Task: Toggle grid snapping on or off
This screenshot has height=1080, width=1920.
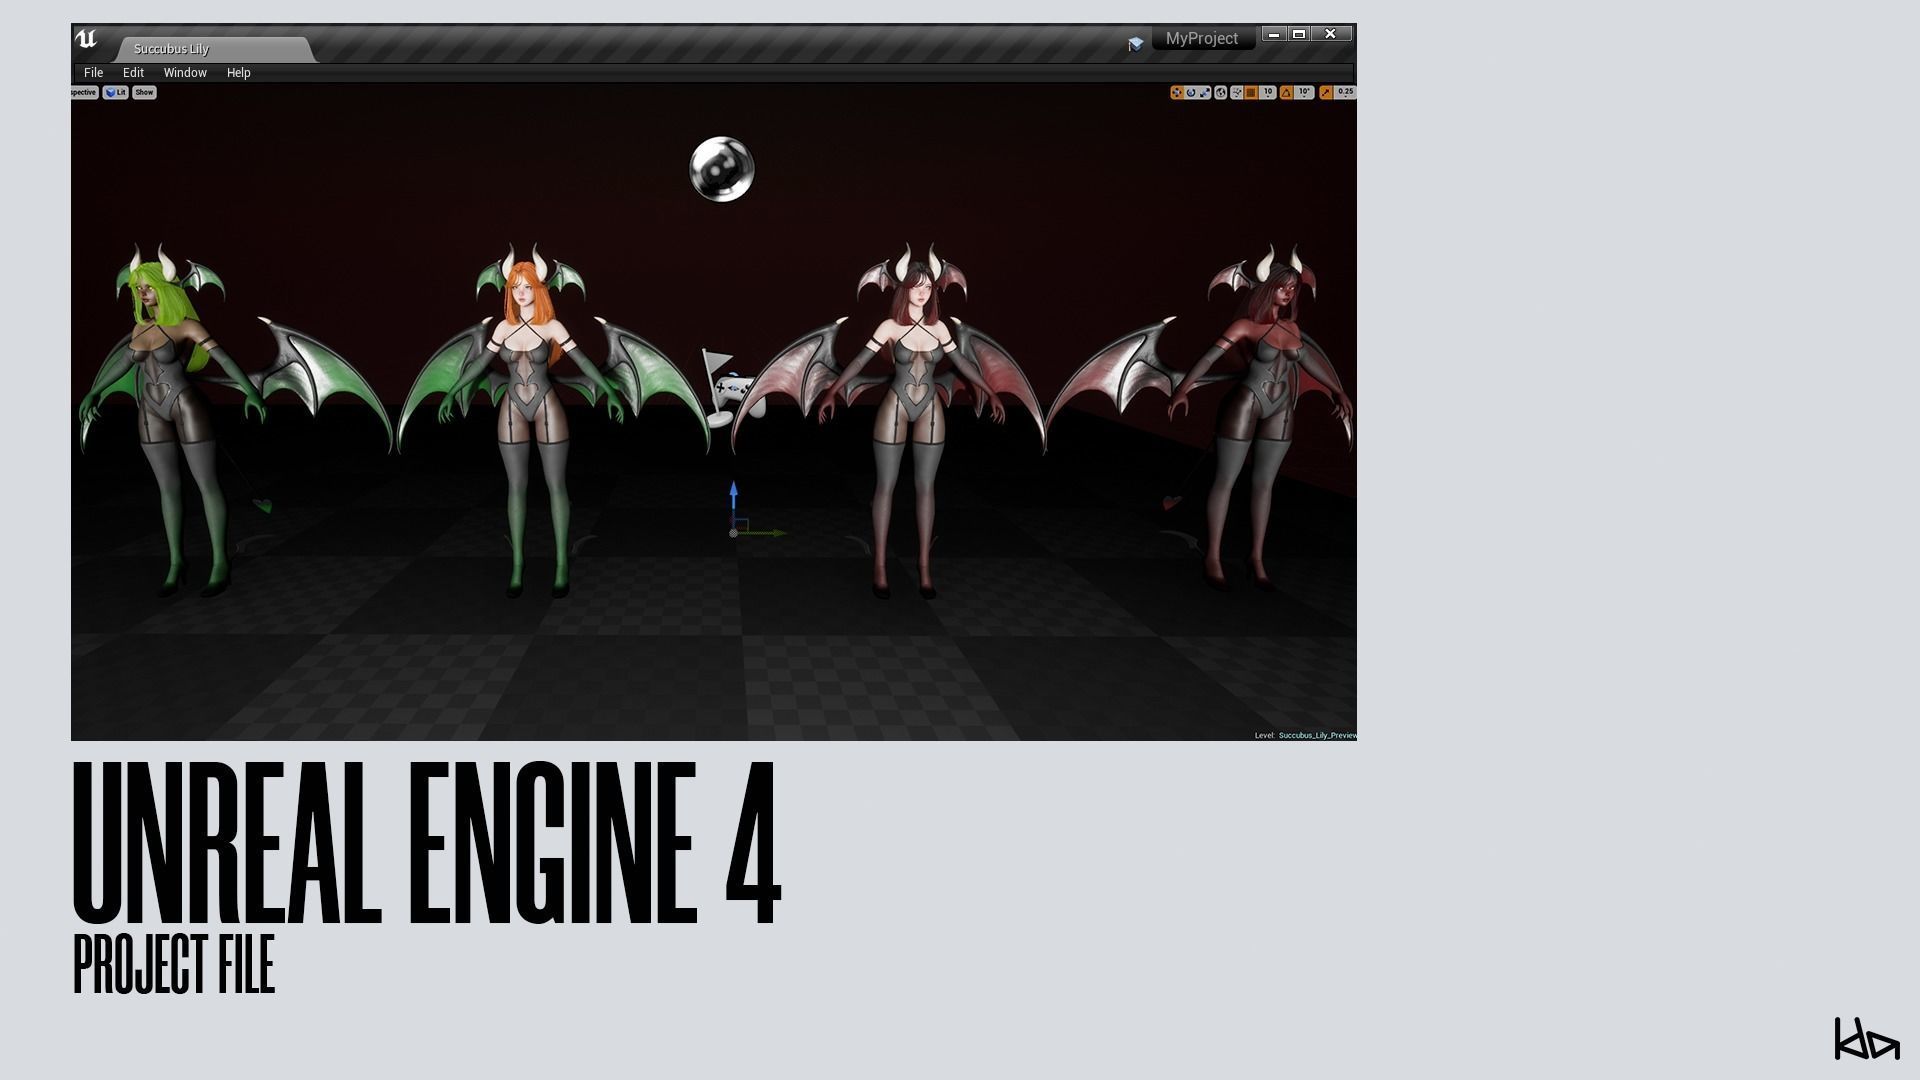Action: point(1251,92)
